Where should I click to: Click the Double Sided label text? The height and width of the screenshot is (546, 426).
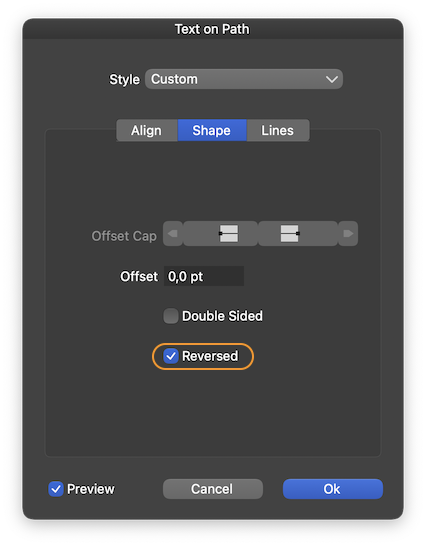coord(222,316)
